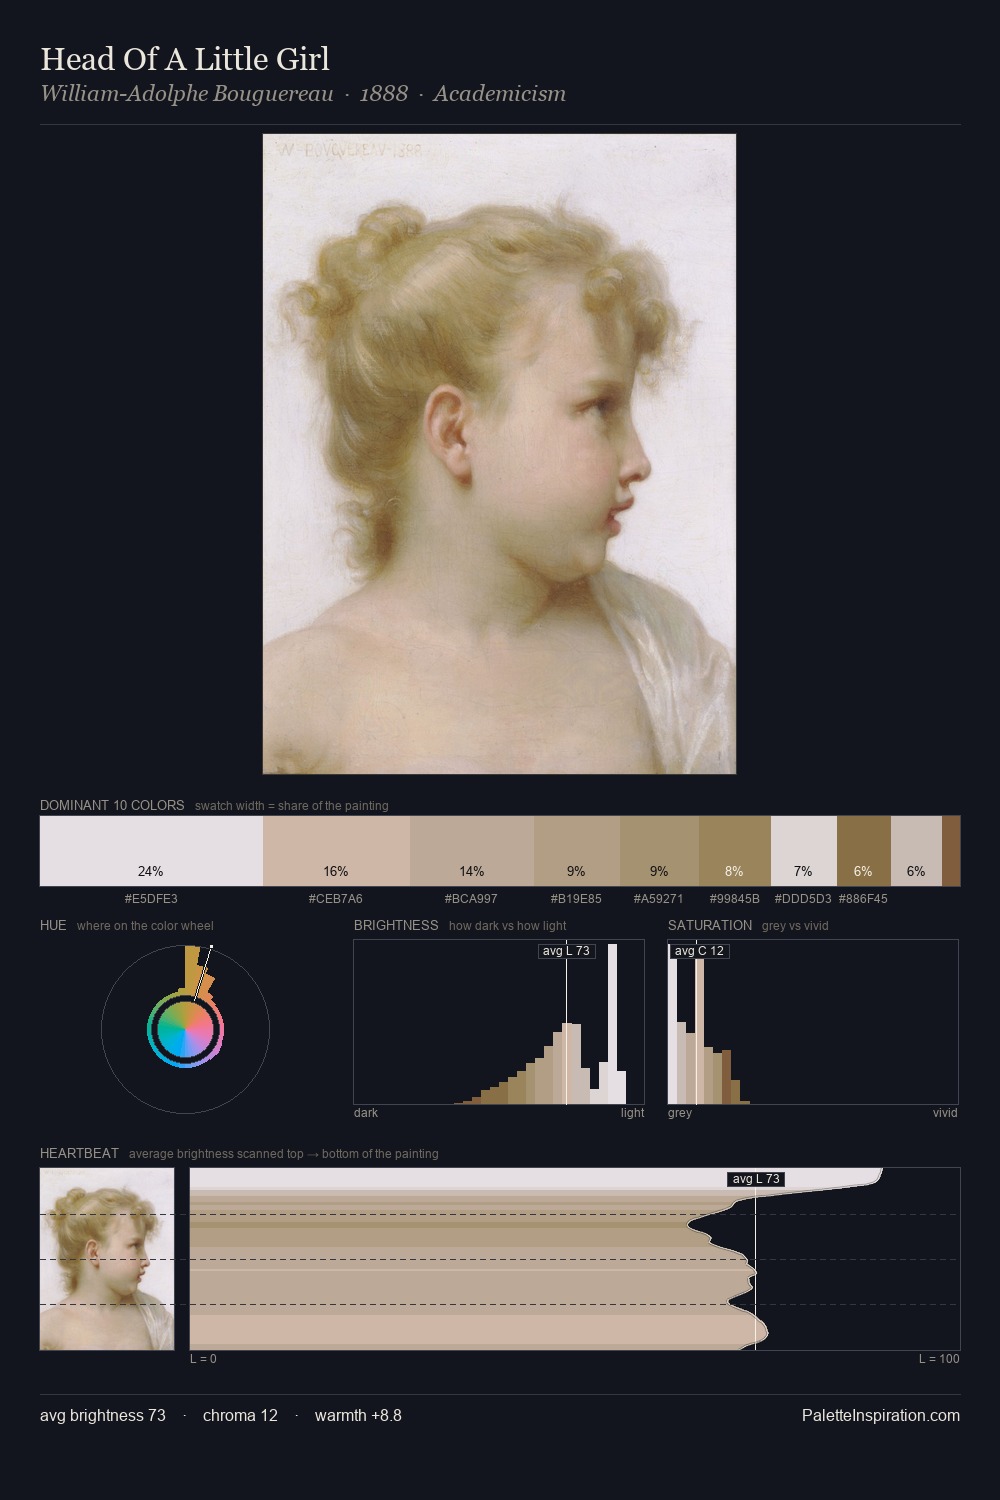Click the main Bouguereau painting image
This screenshot has height=1500, width=1000.
click(x=499, y=454)
